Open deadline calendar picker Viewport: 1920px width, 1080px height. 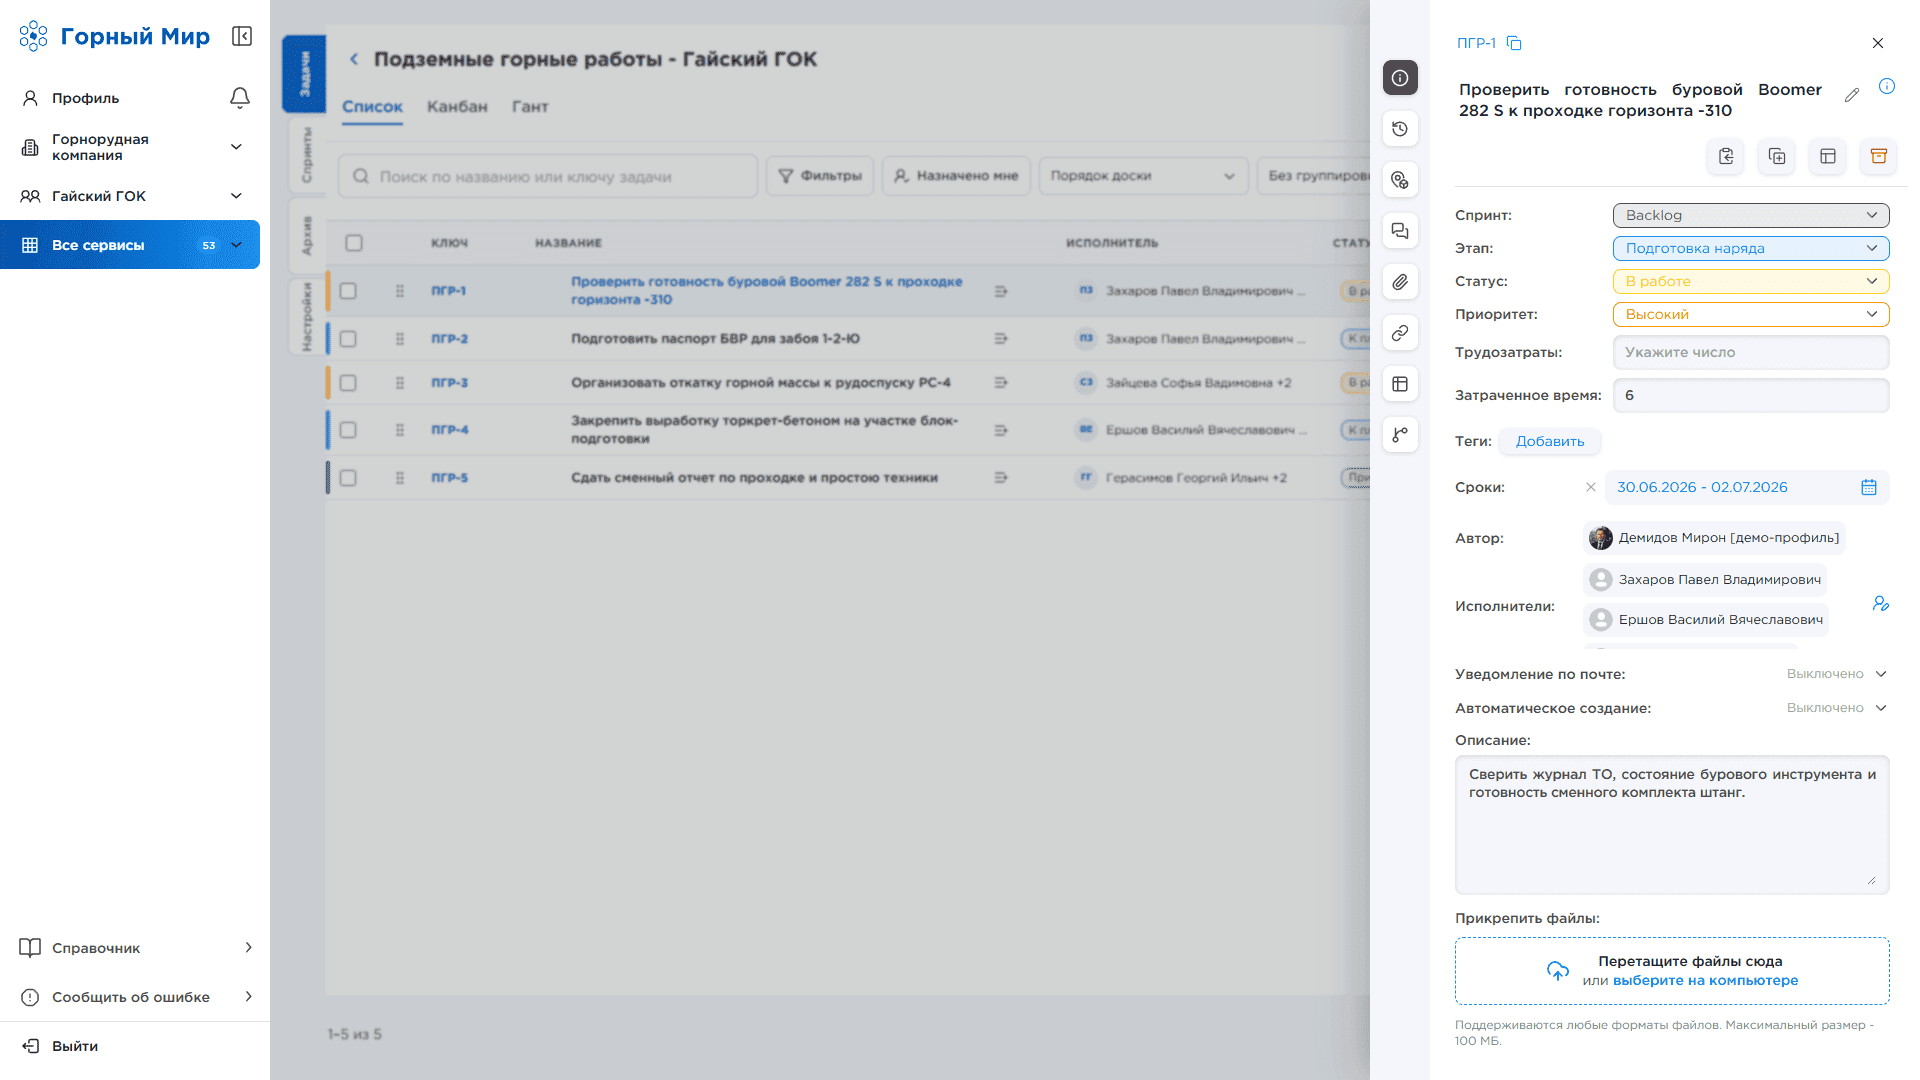[x=1868, y=487]
